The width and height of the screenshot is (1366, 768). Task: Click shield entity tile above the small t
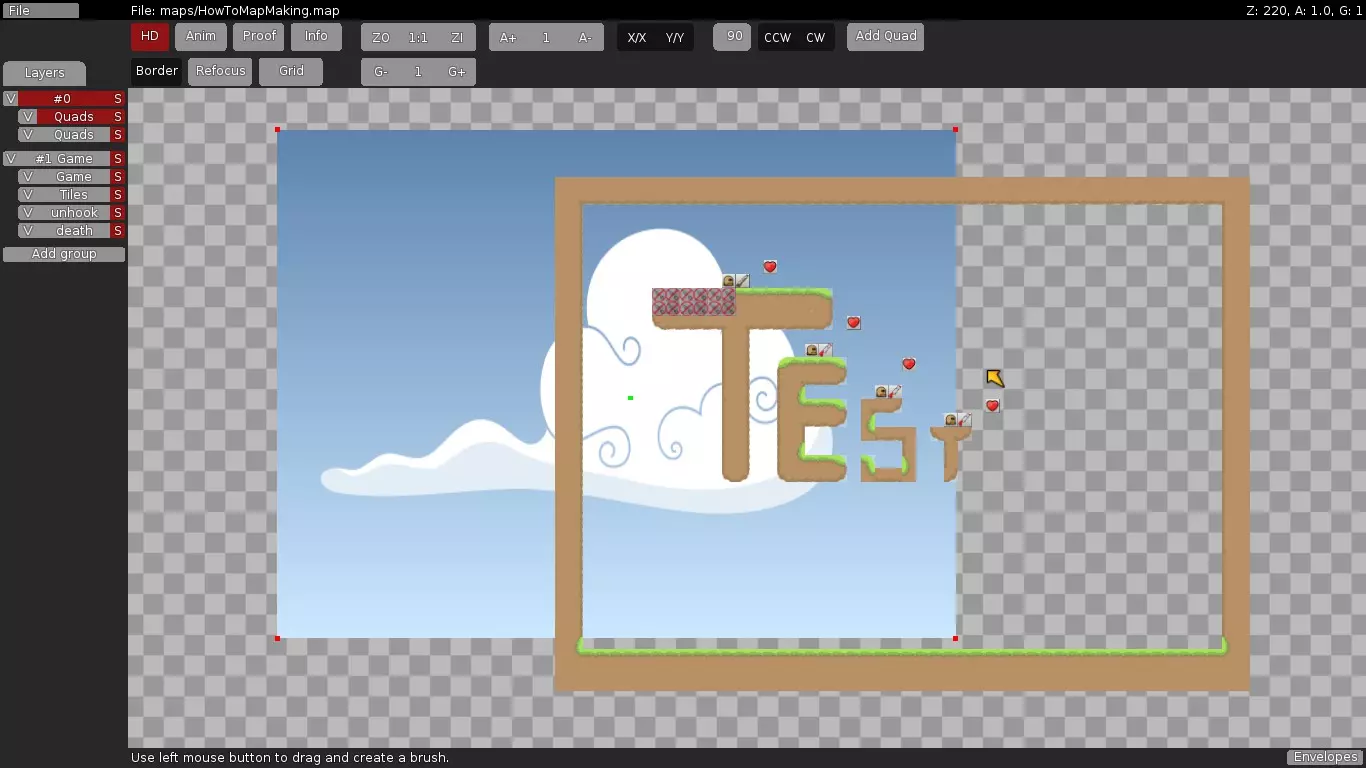tap(950, 419)
